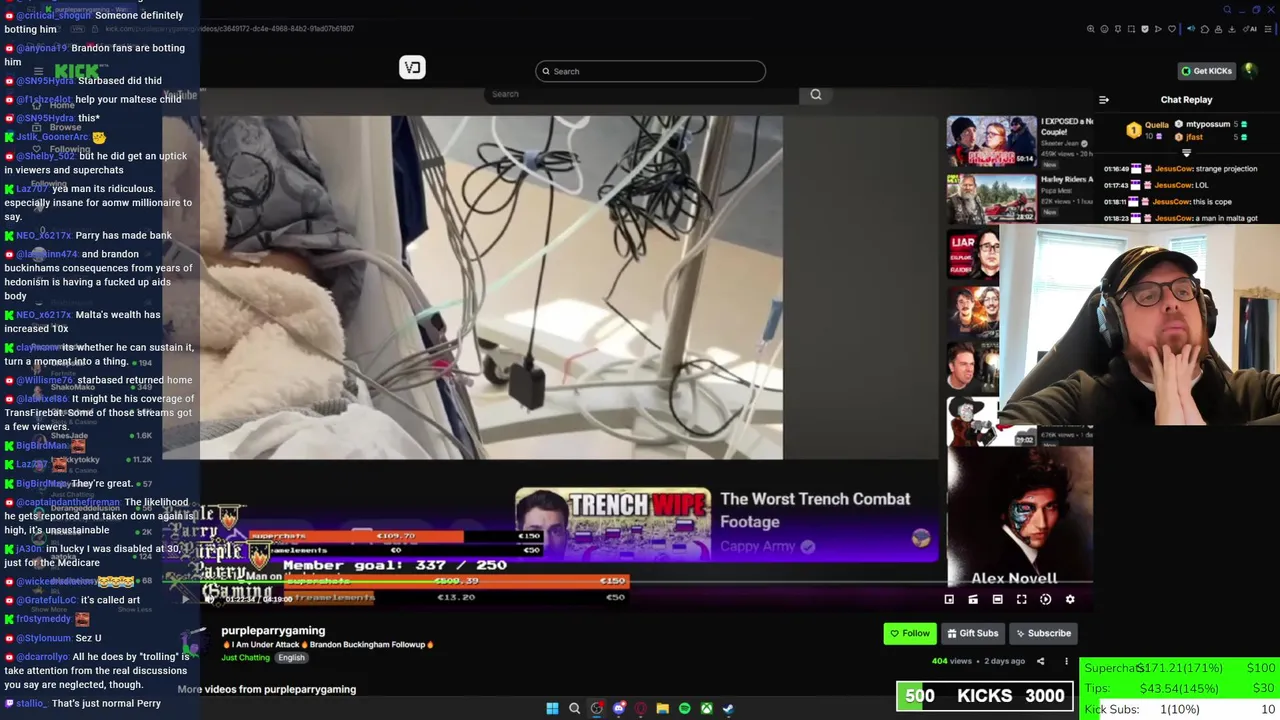
Task: Click the Get KICKs button
Action: (x=1206, y=71)
